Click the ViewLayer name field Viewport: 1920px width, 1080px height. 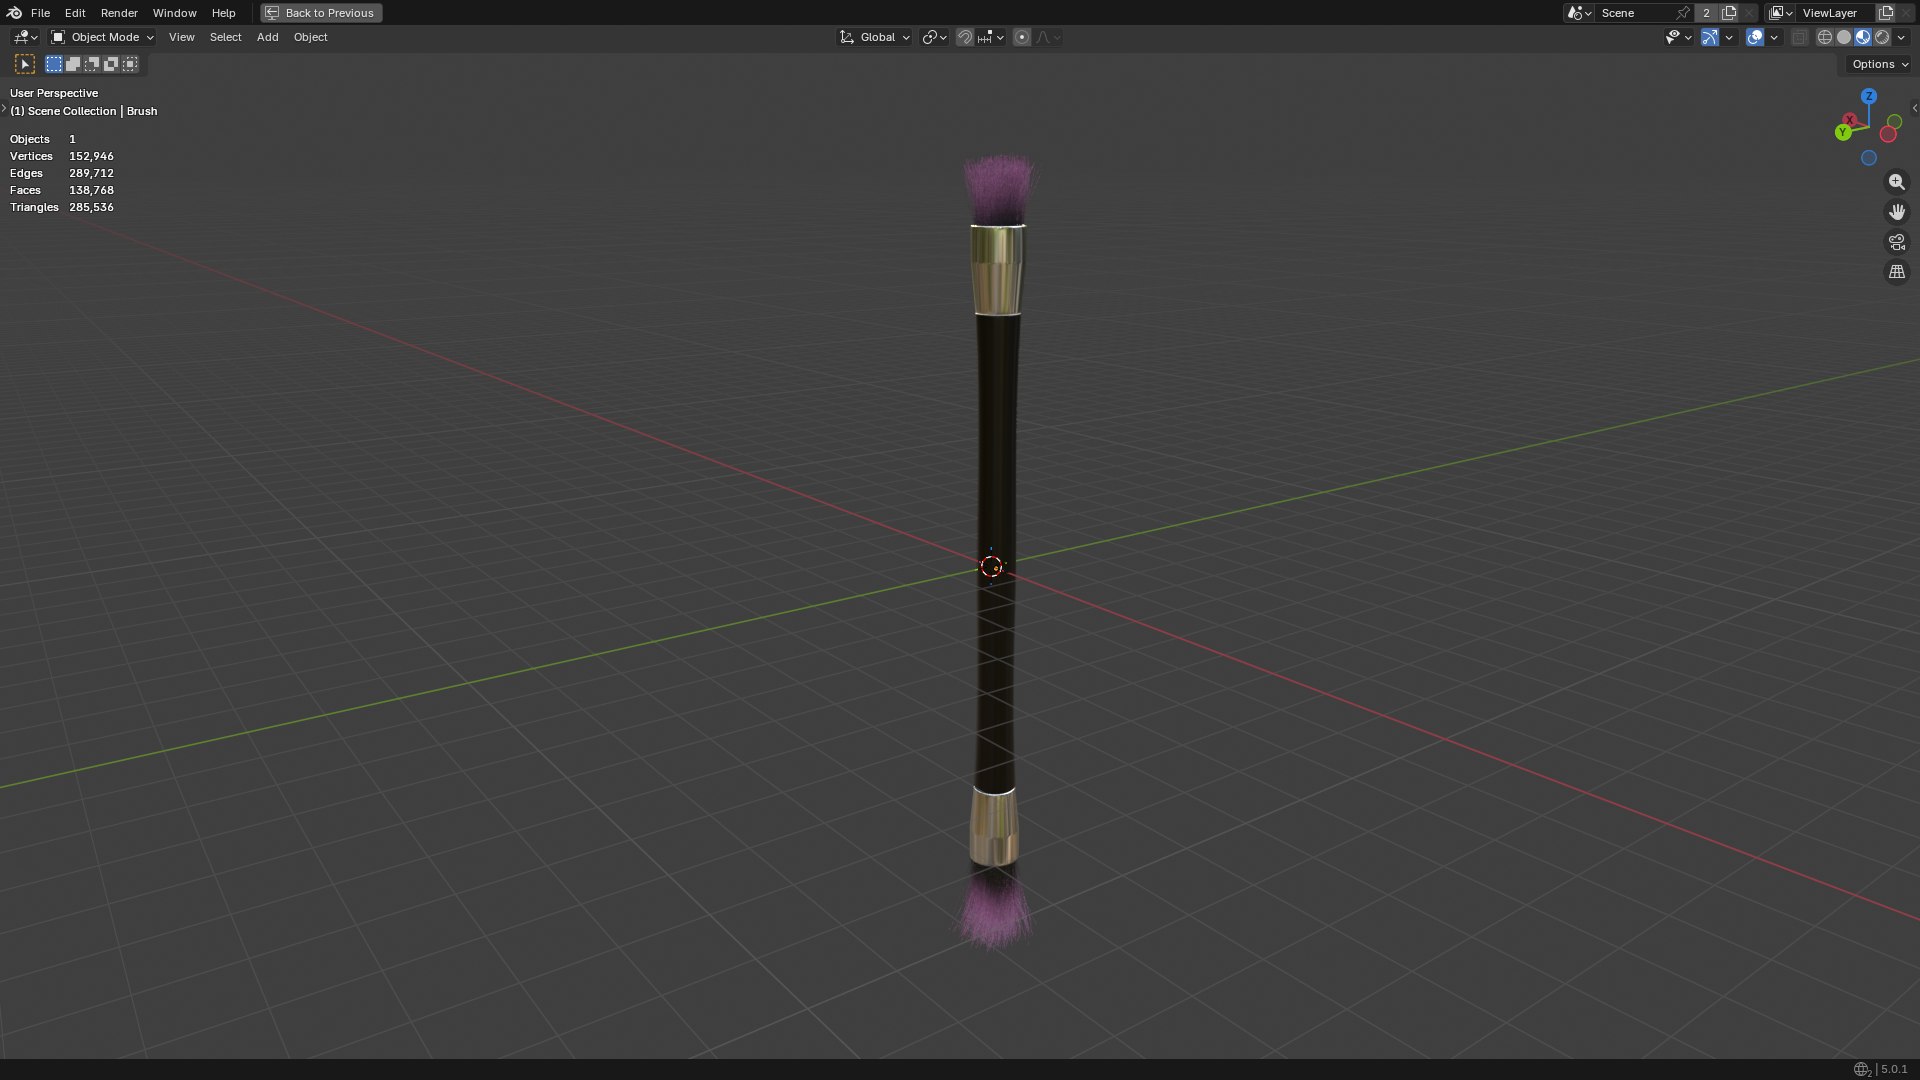[x=1835, y=13]
